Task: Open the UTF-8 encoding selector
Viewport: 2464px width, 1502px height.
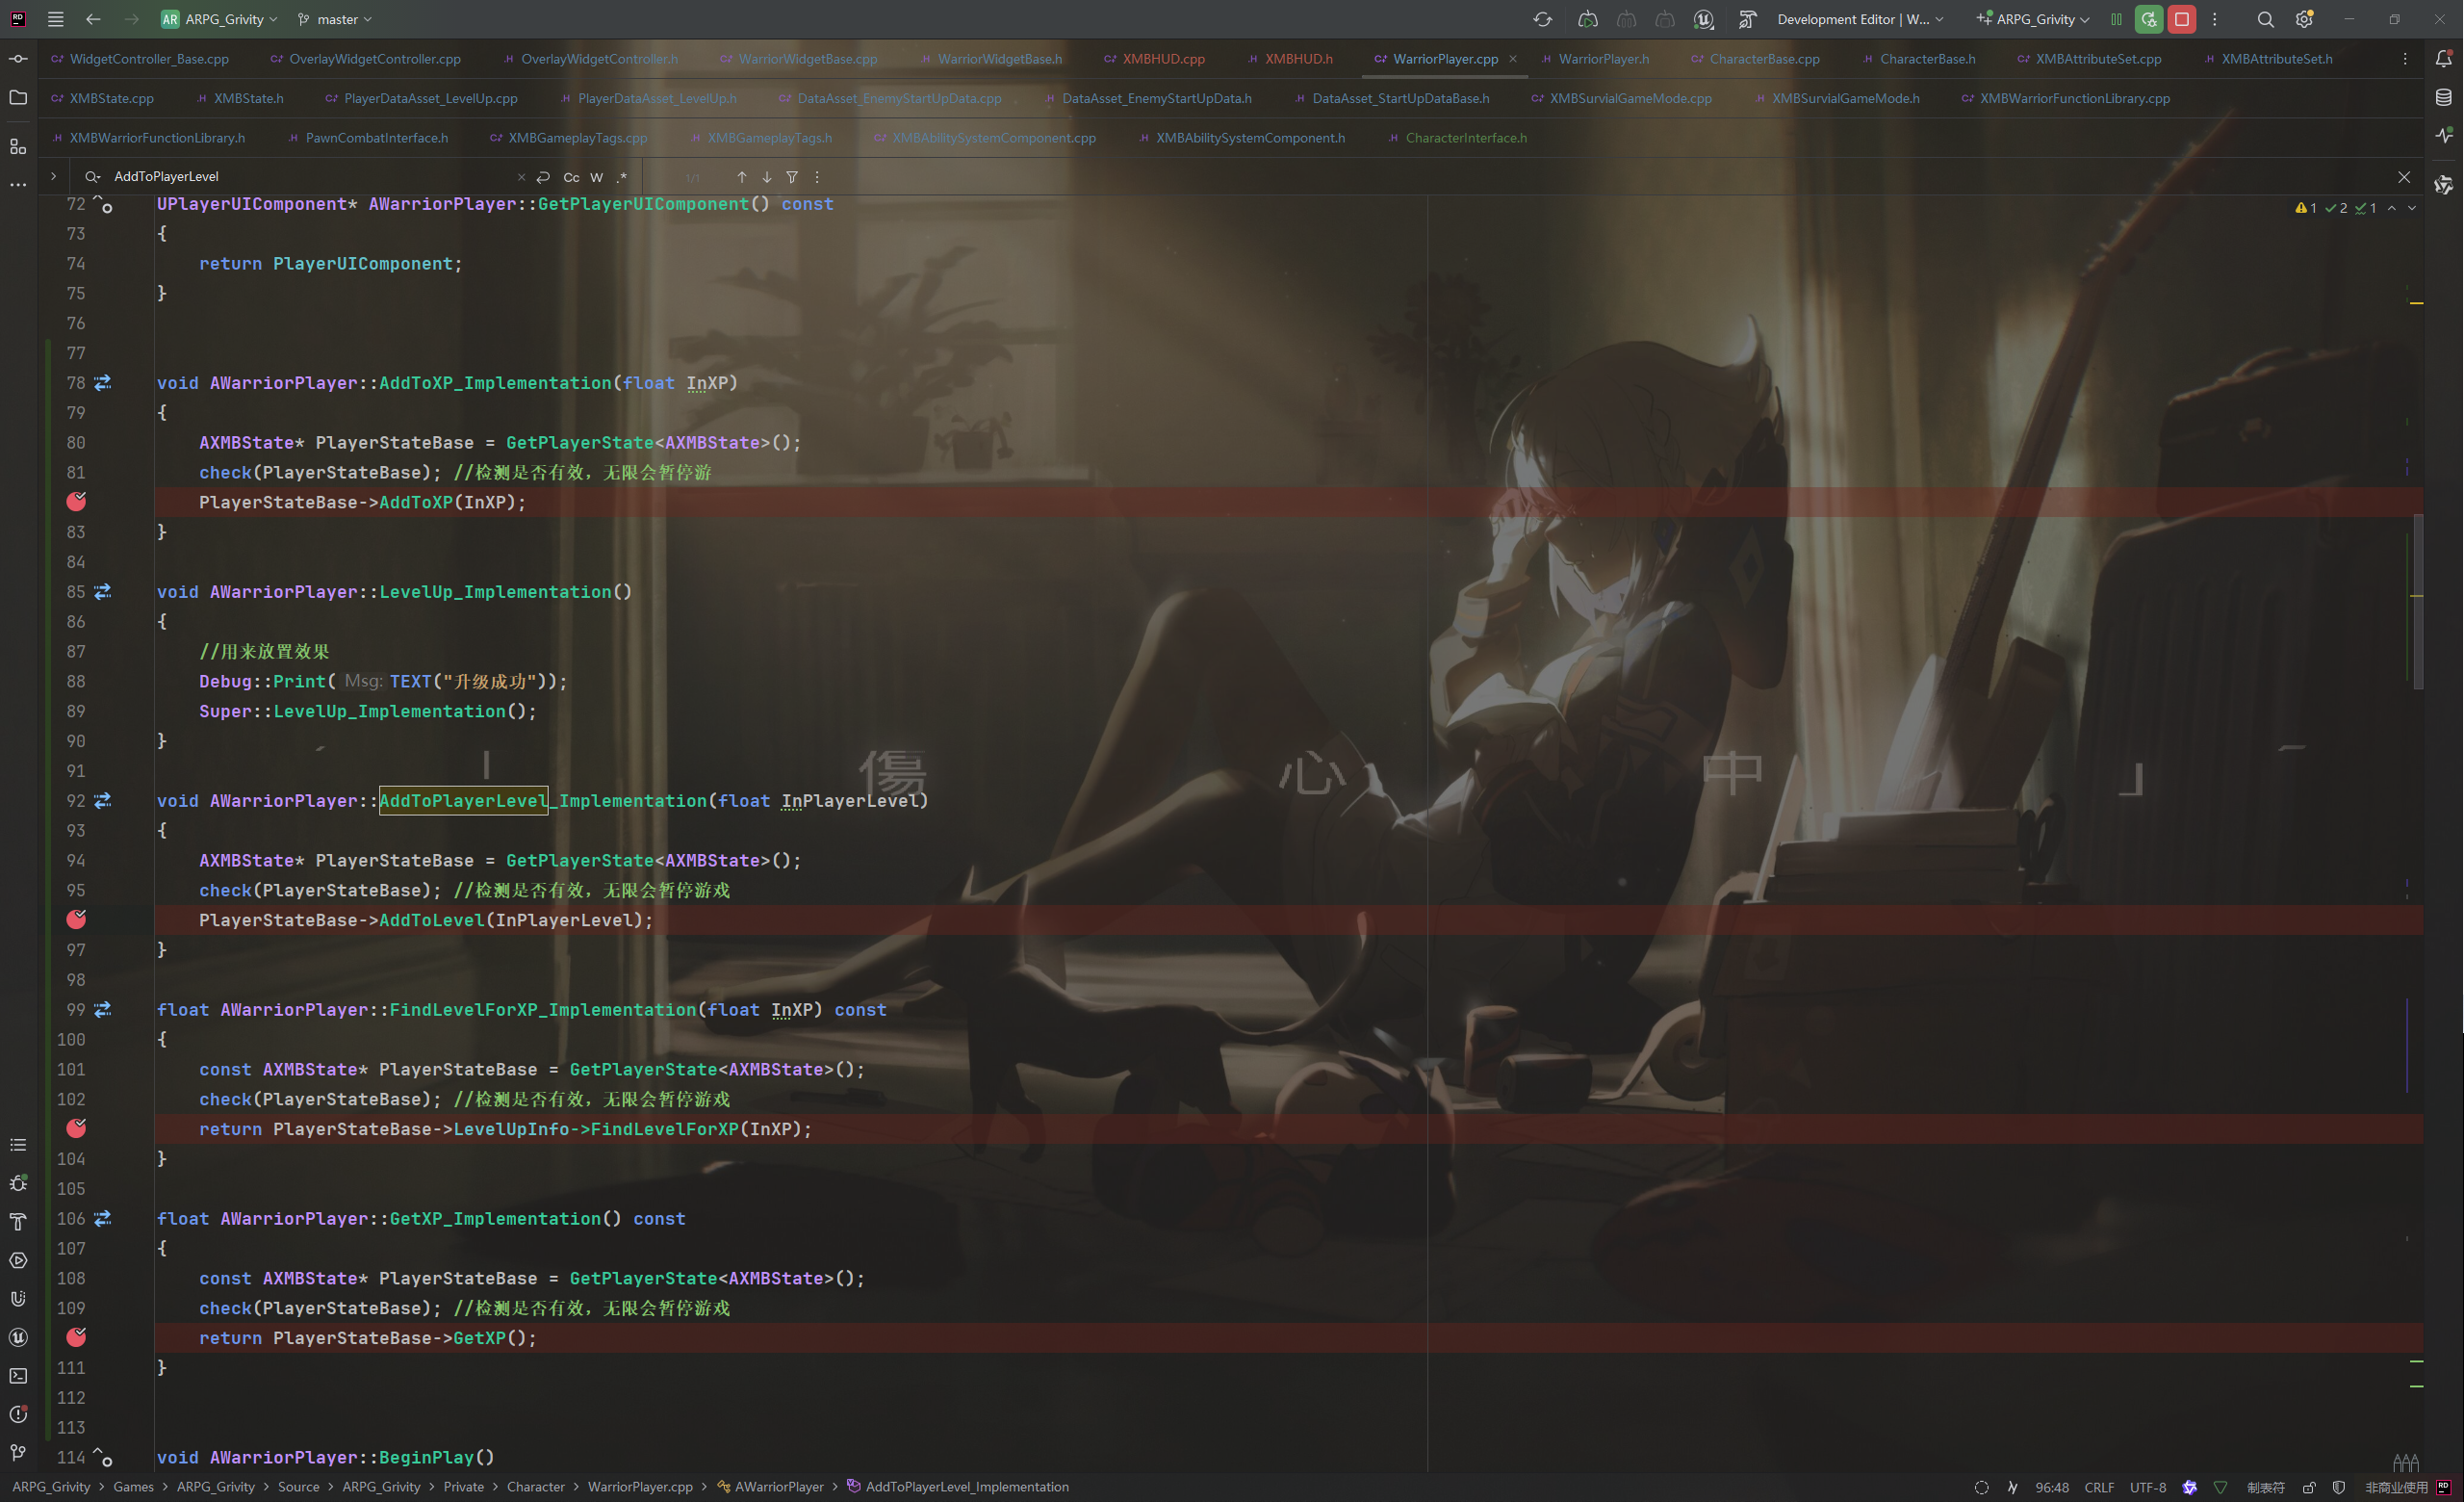Action: click(x=2148, y=1487)
